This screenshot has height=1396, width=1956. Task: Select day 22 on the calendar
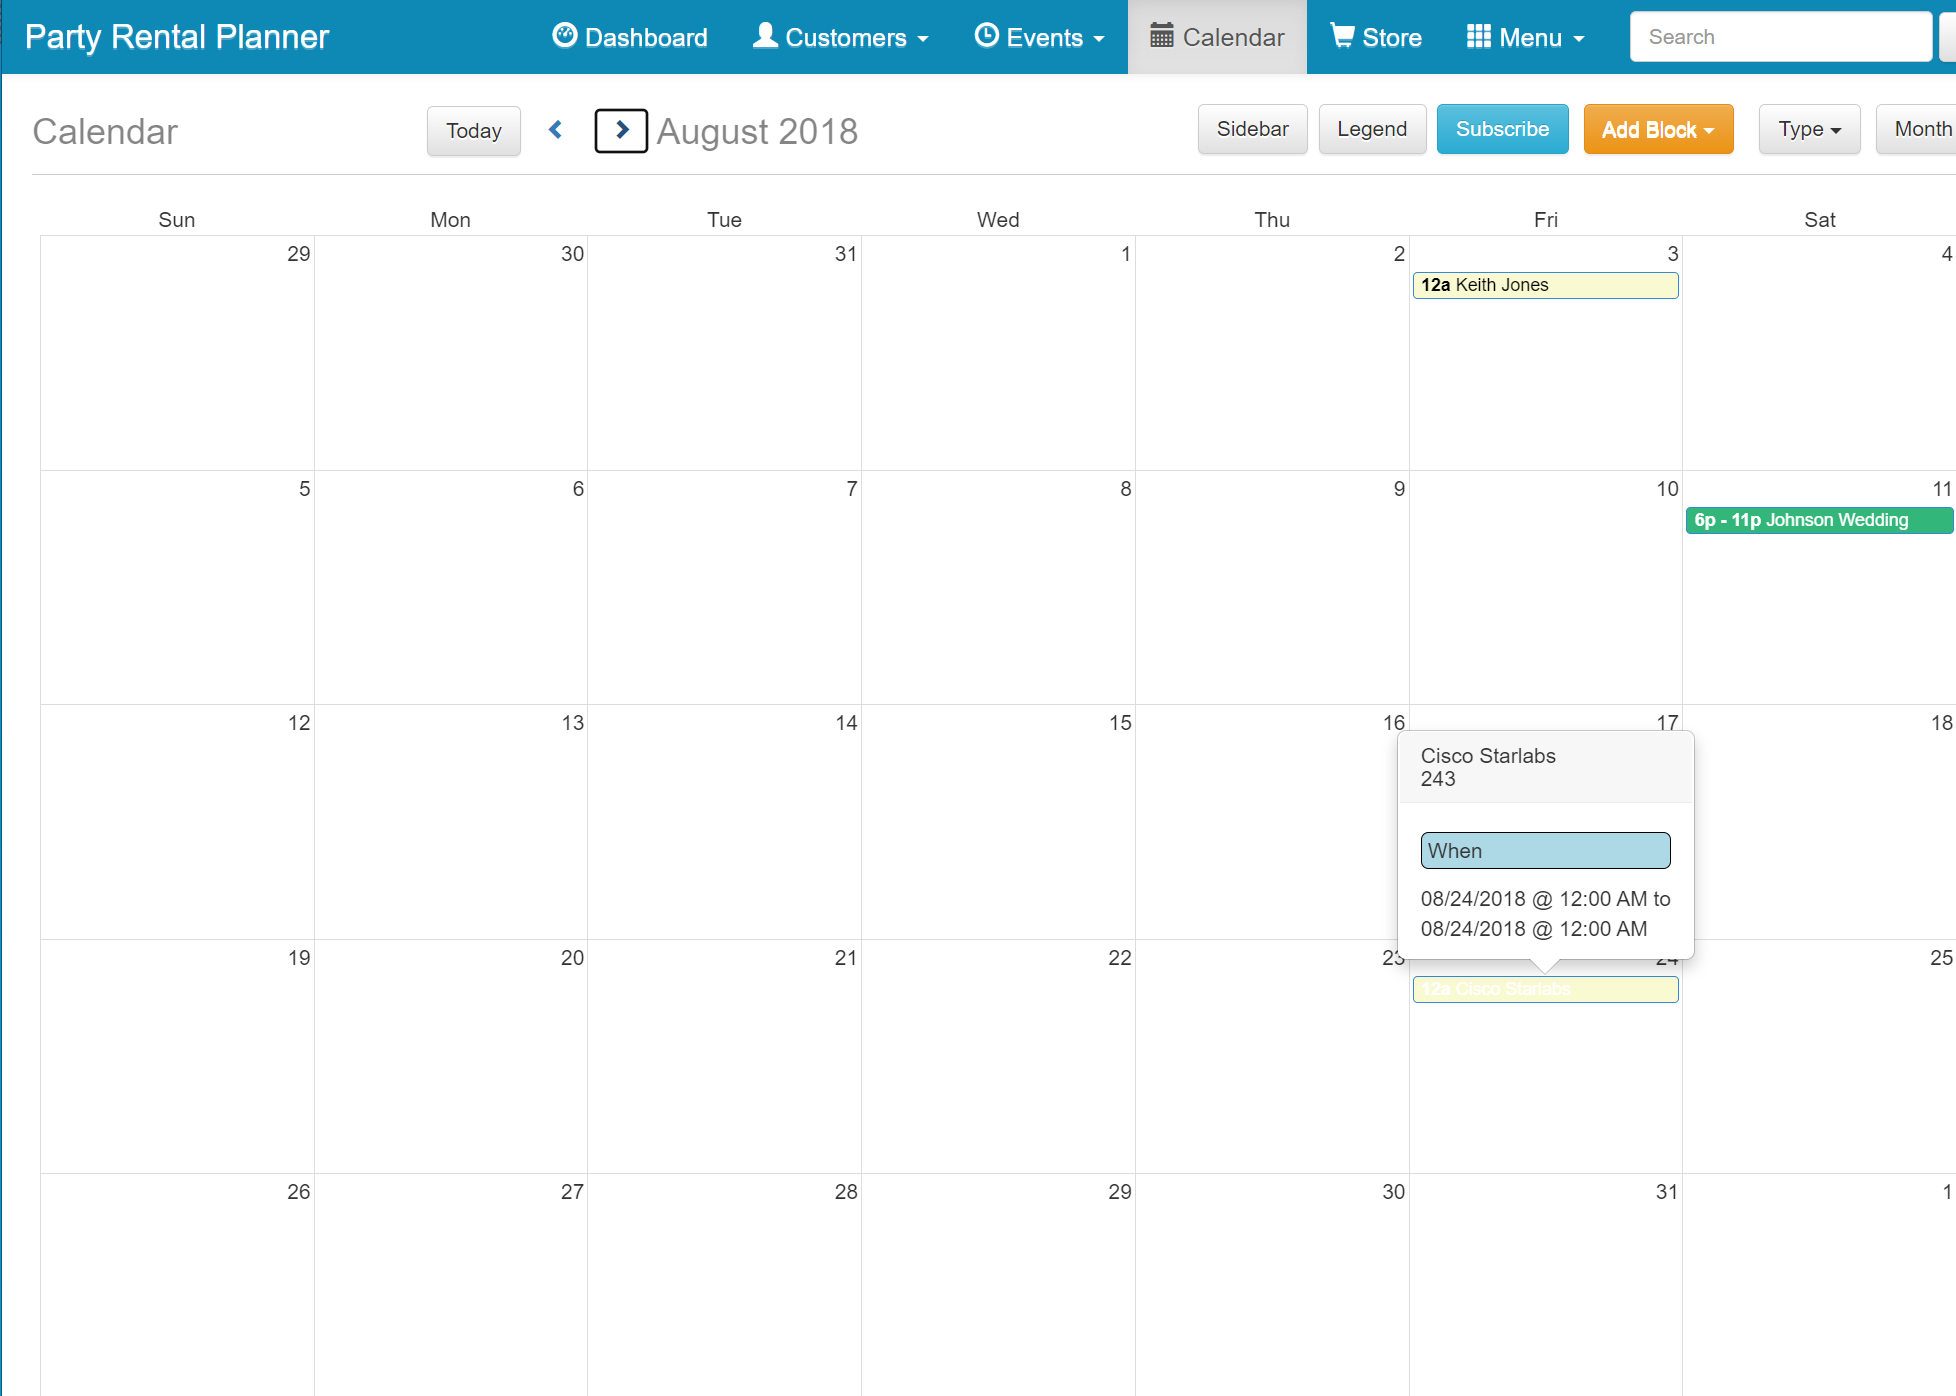(x=1120, y=958)
